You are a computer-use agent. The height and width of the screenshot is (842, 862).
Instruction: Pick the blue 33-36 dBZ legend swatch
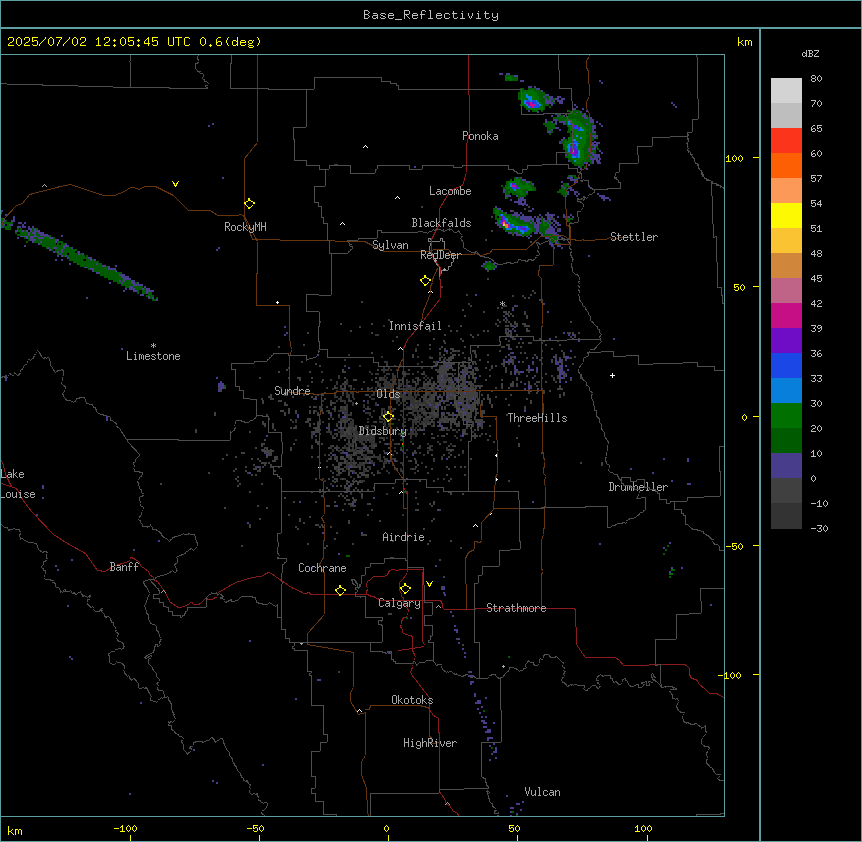click(x=786, y=365)
